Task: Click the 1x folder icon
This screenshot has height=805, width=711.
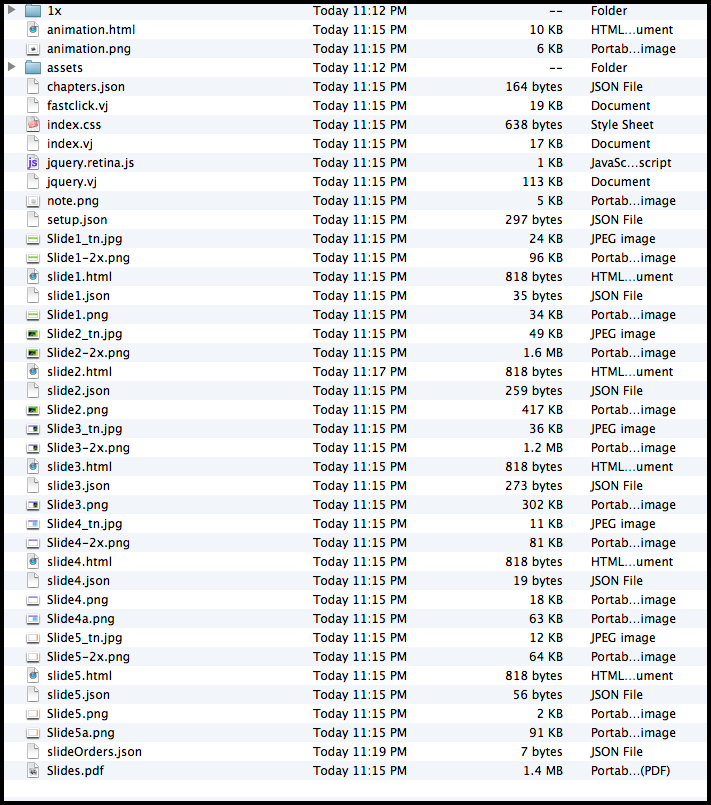Action: (33, 10)
